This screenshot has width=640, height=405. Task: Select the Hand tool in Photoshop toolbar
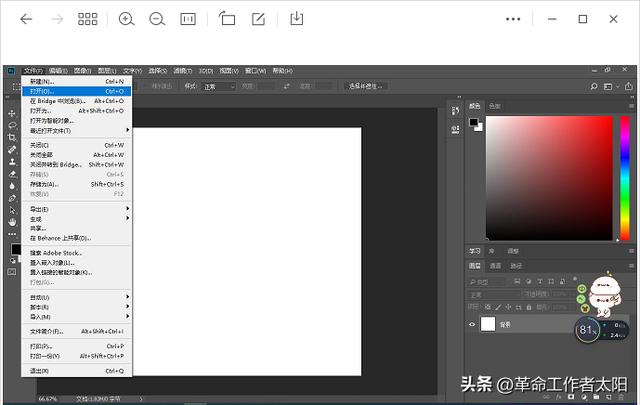(12, 221)
